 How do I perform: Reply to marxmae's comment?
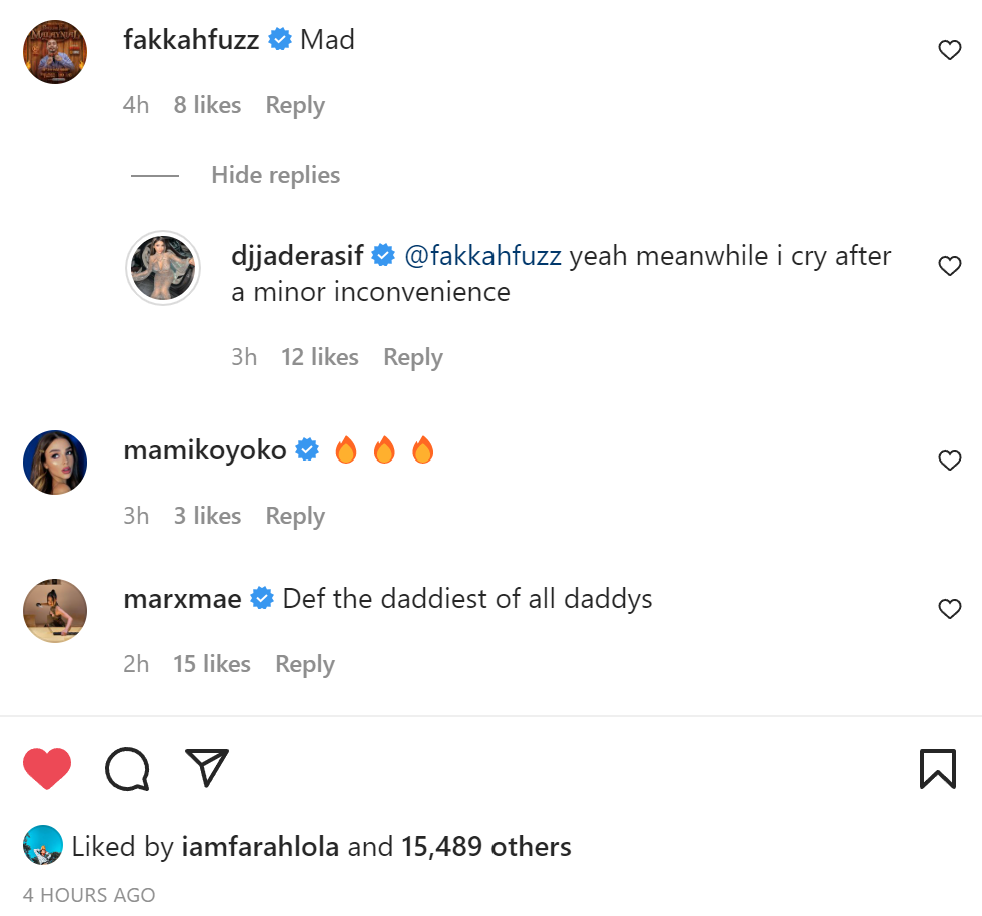tap(305, 664)
